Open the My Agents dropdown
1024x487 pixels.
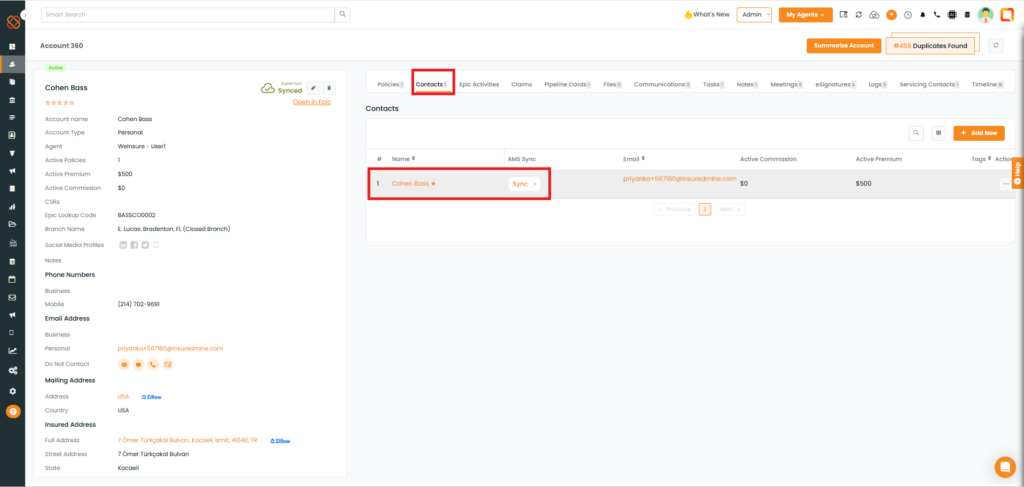805,15
